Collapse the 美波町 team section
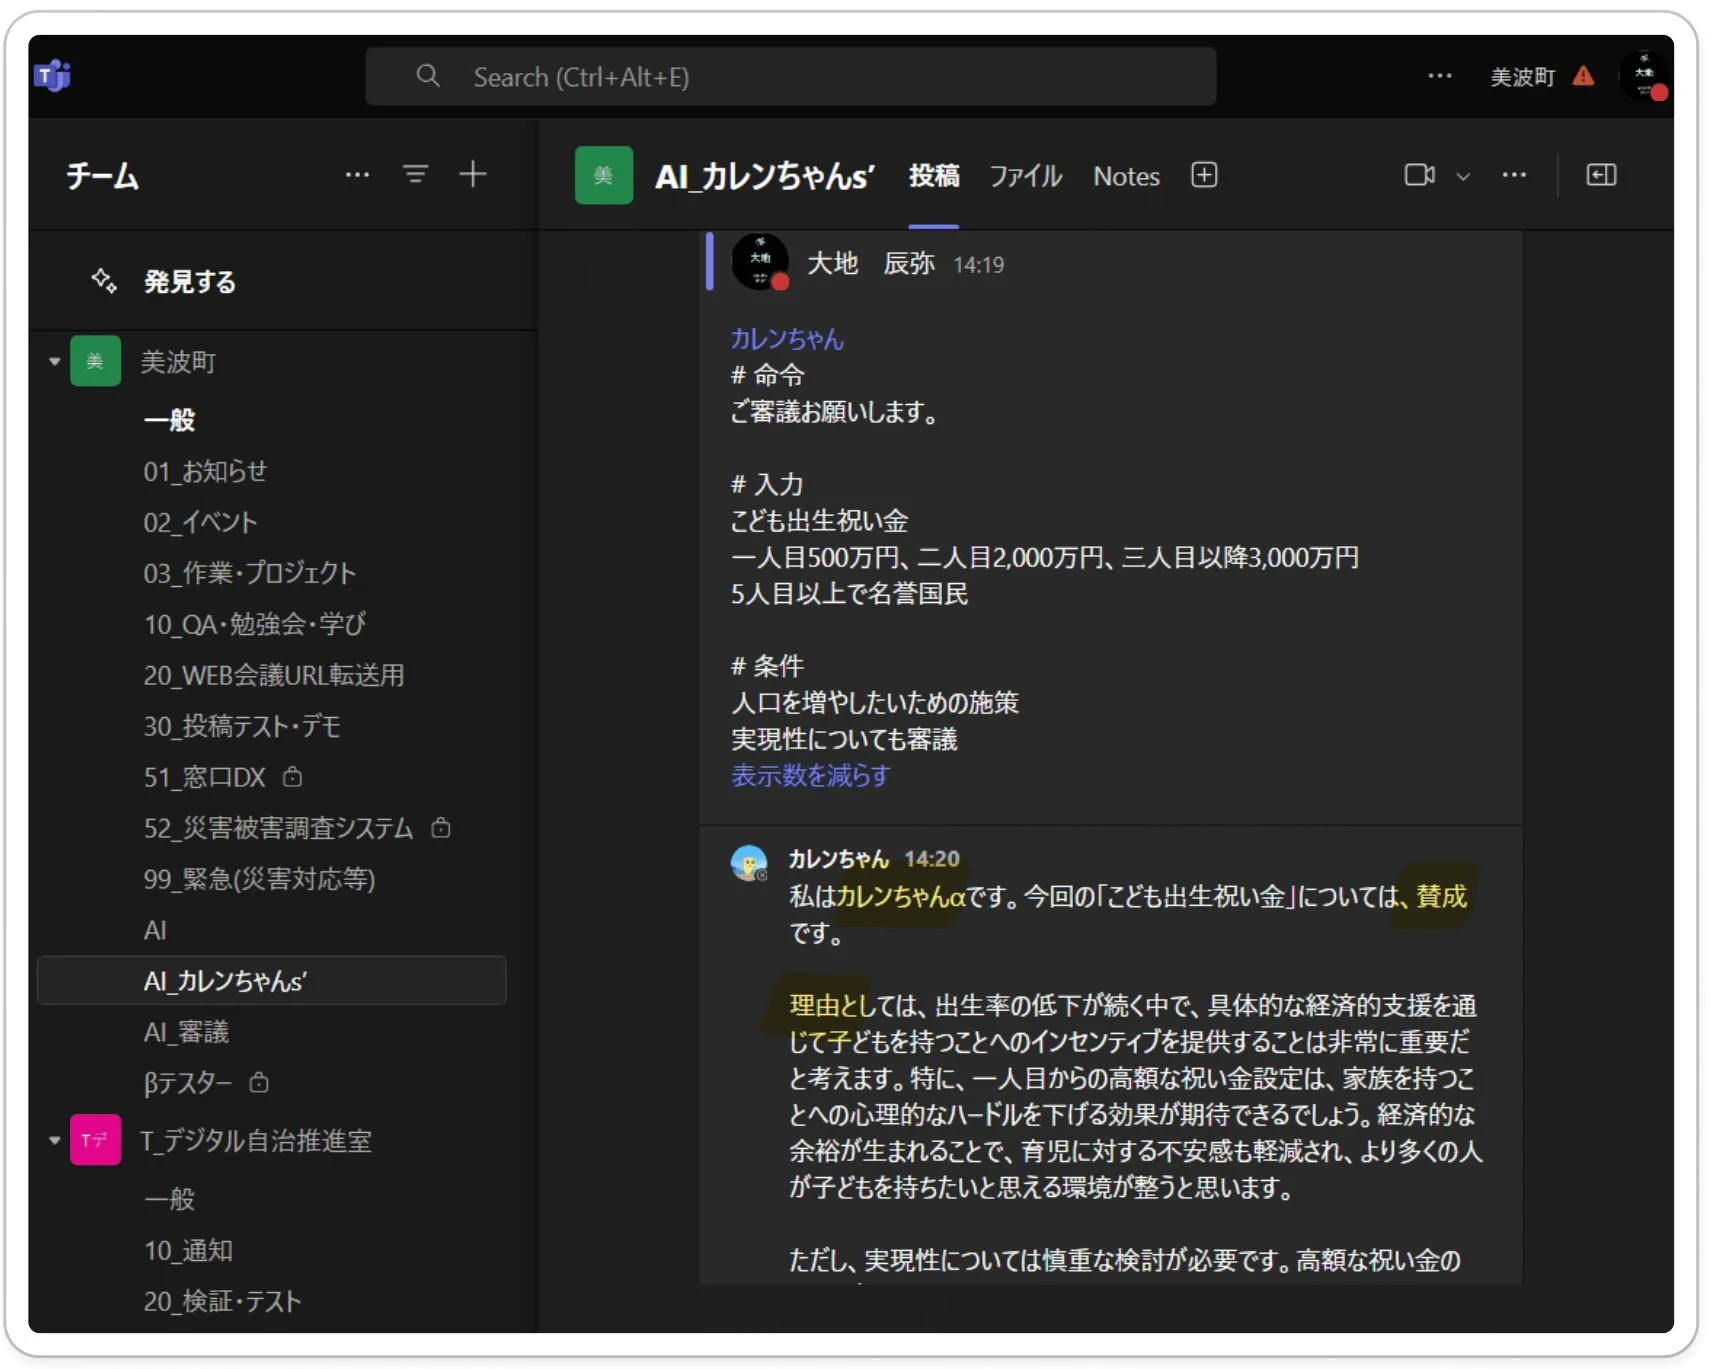The image size is (1711, 1369). coord(55,361)
